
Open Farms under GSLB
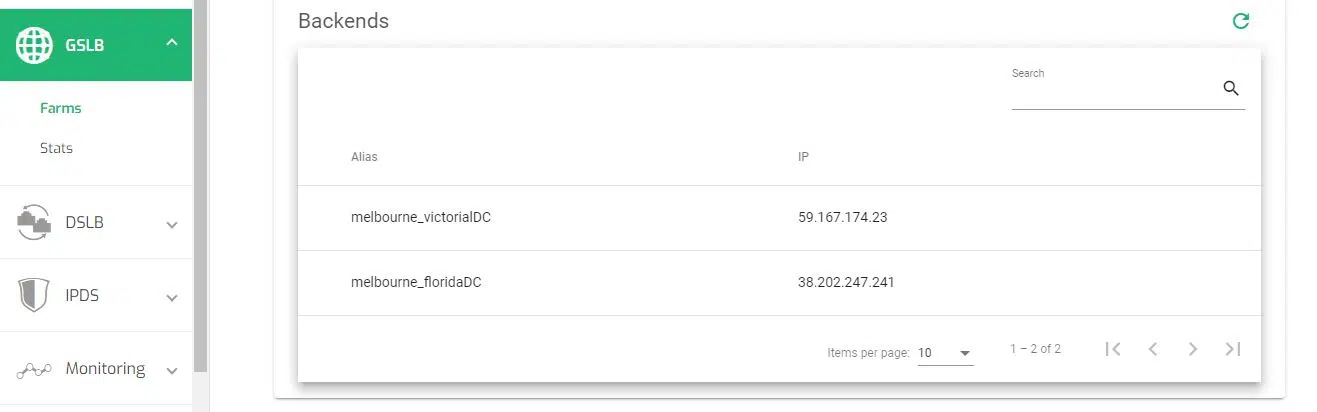coord(61,108)
